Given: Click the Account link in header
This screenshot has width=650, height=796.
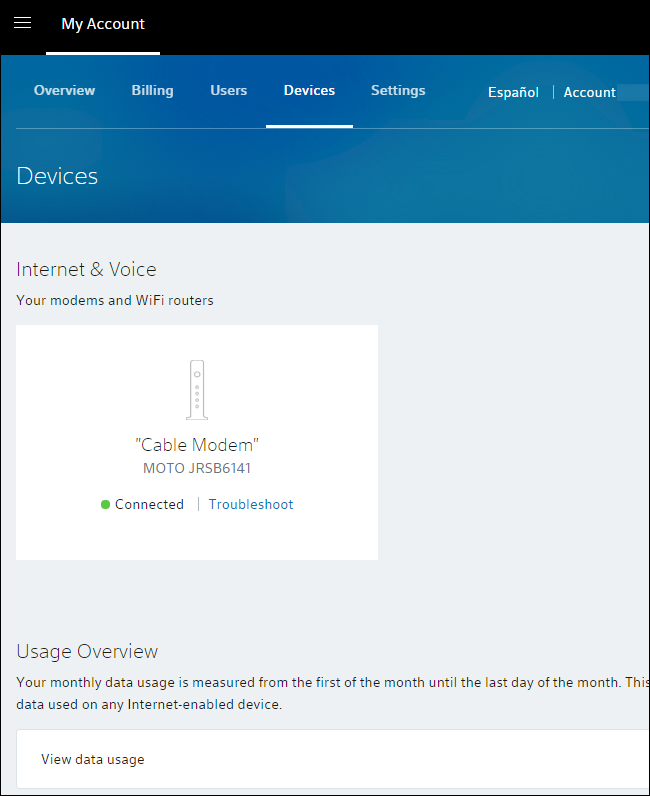Looking at the screenshot, I should point(589,92).
